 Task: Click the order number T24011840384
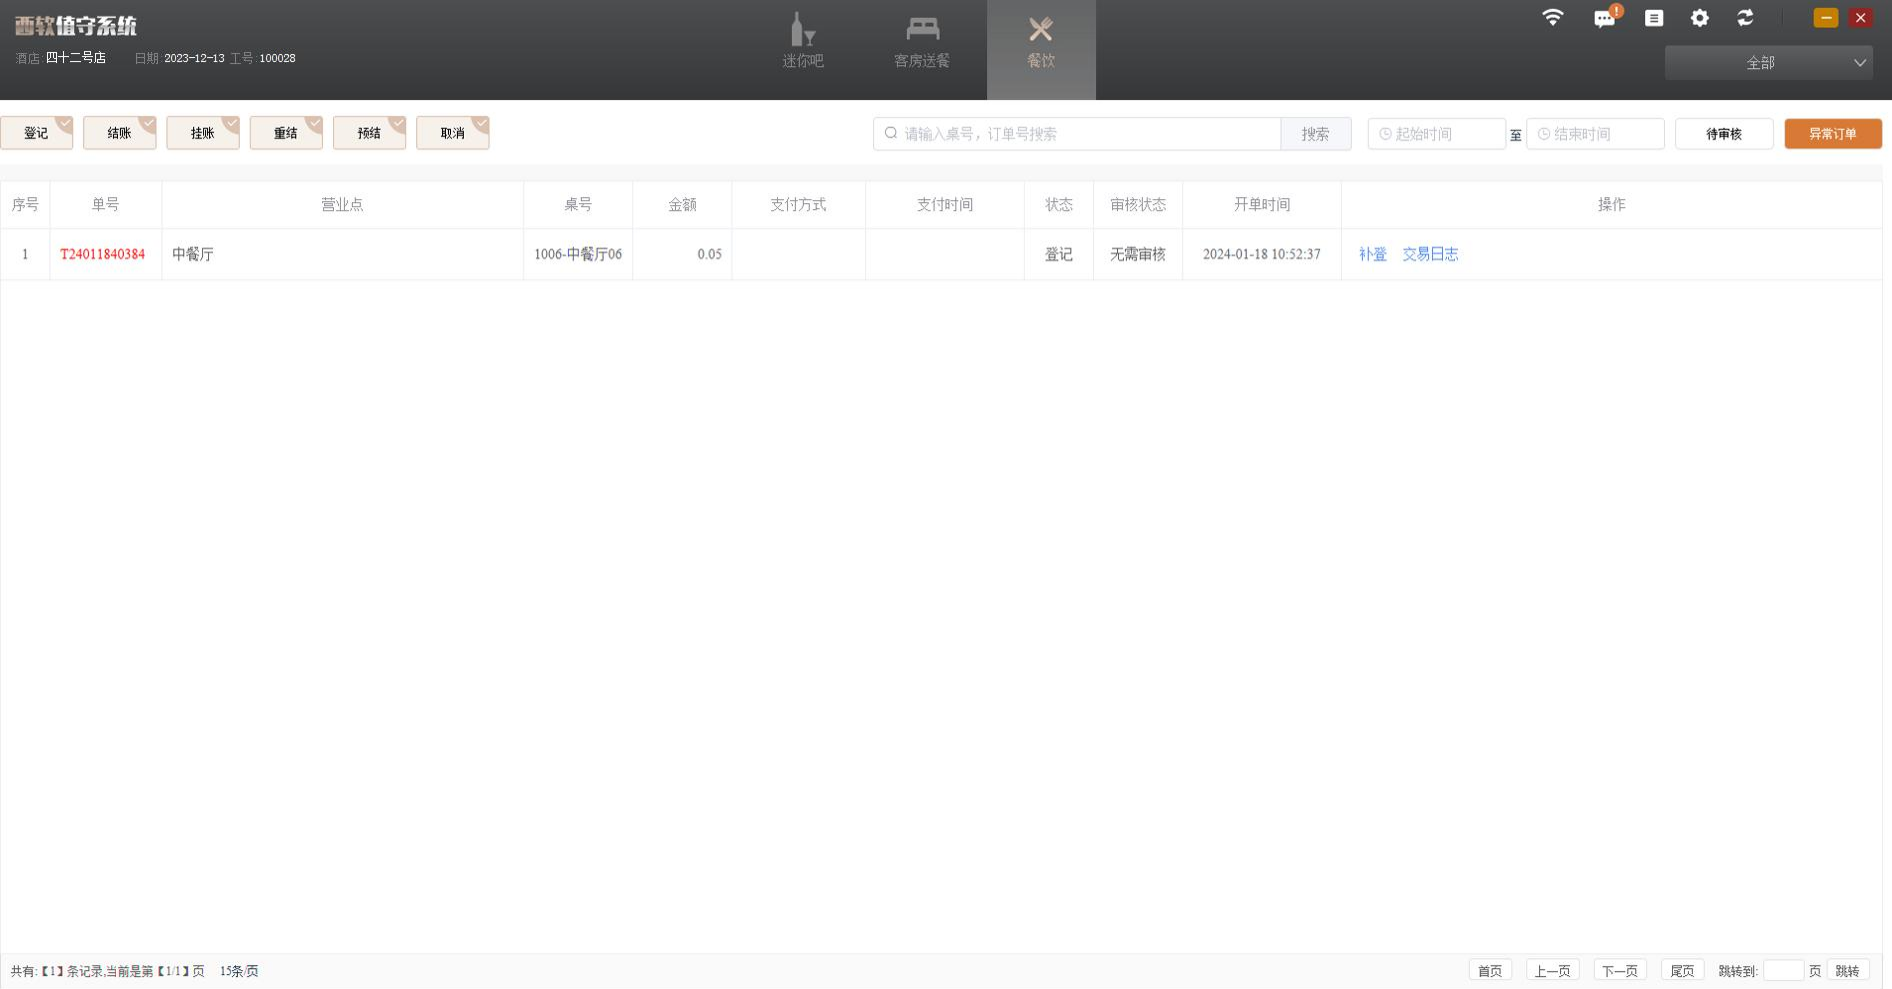(103, 254)
